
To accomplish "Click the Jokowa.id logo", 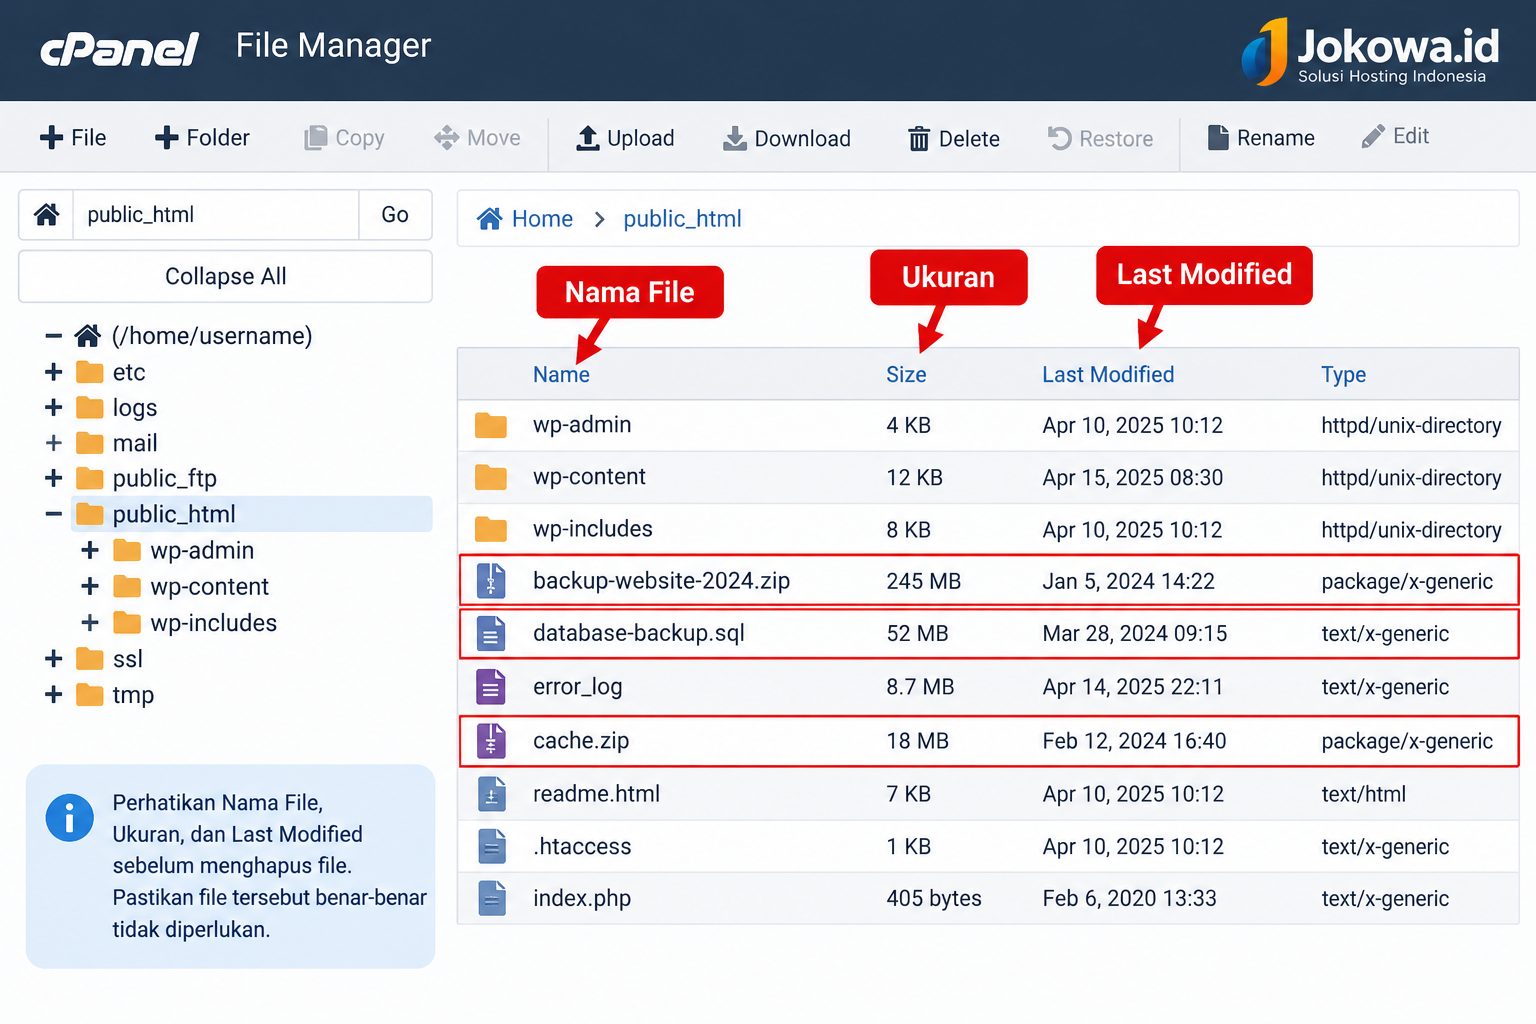I will click(1370, 51).
